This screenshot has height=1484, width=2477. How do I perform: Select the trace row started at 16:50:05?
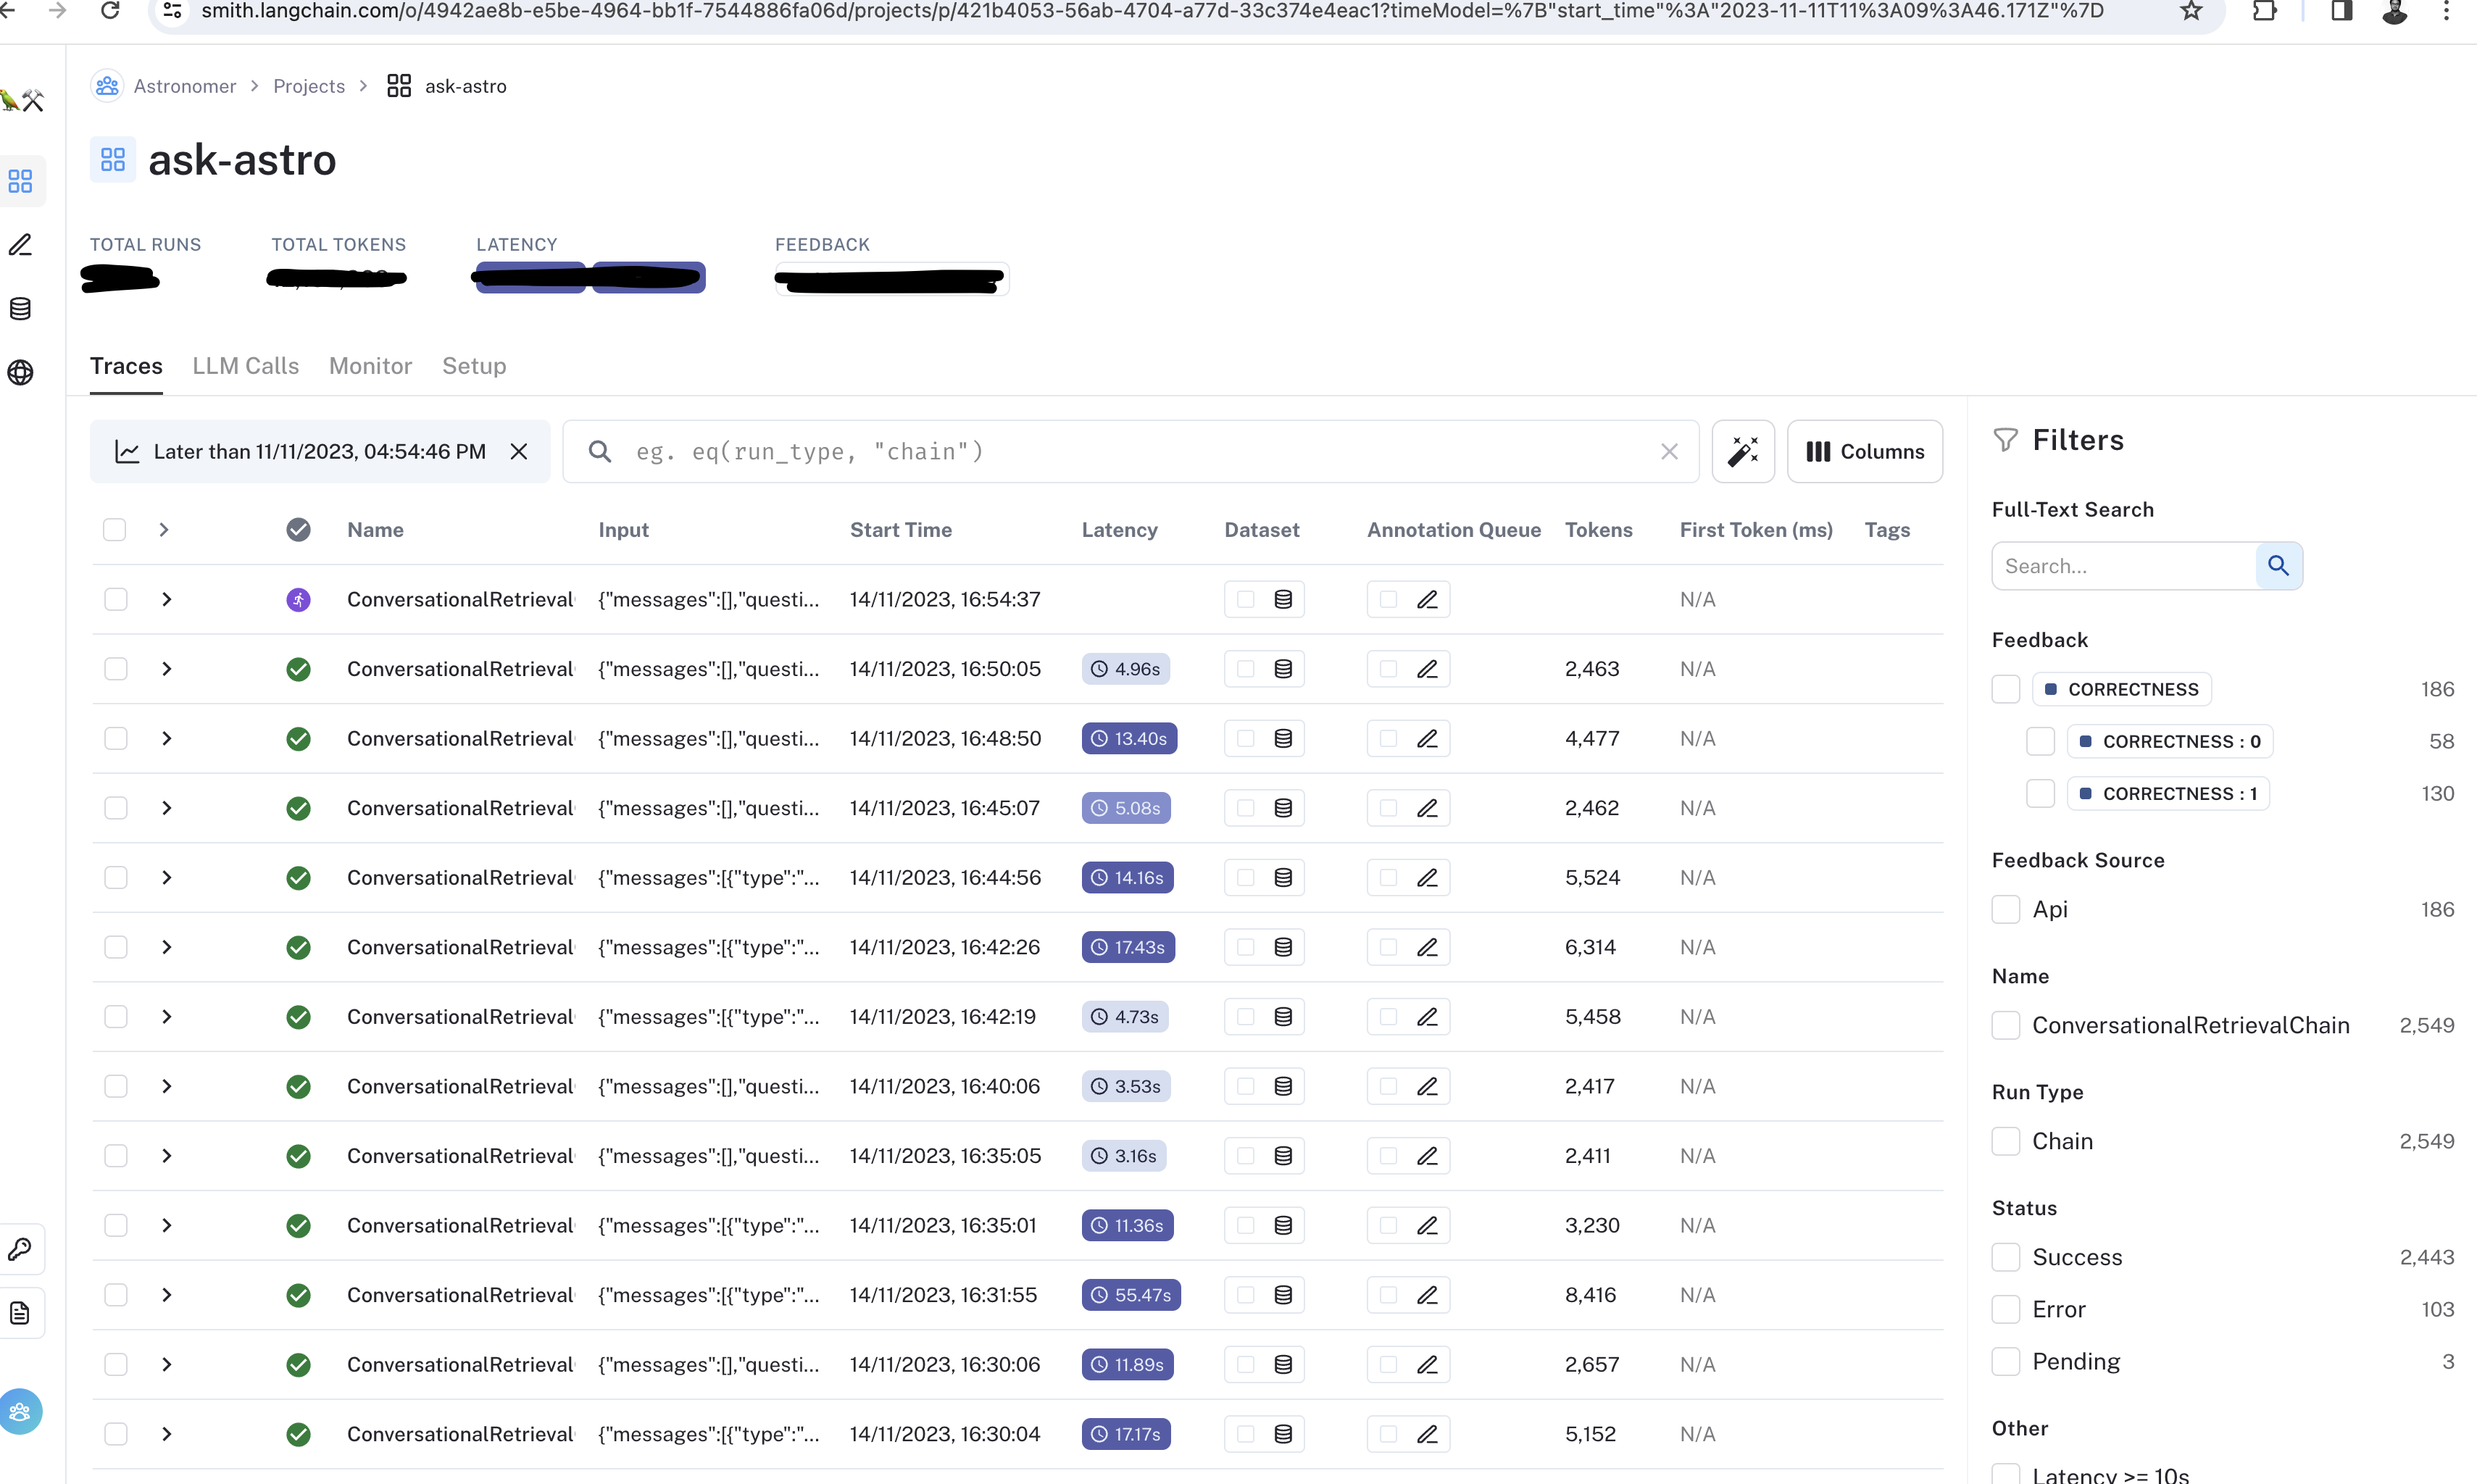click(x=116, y=669)
